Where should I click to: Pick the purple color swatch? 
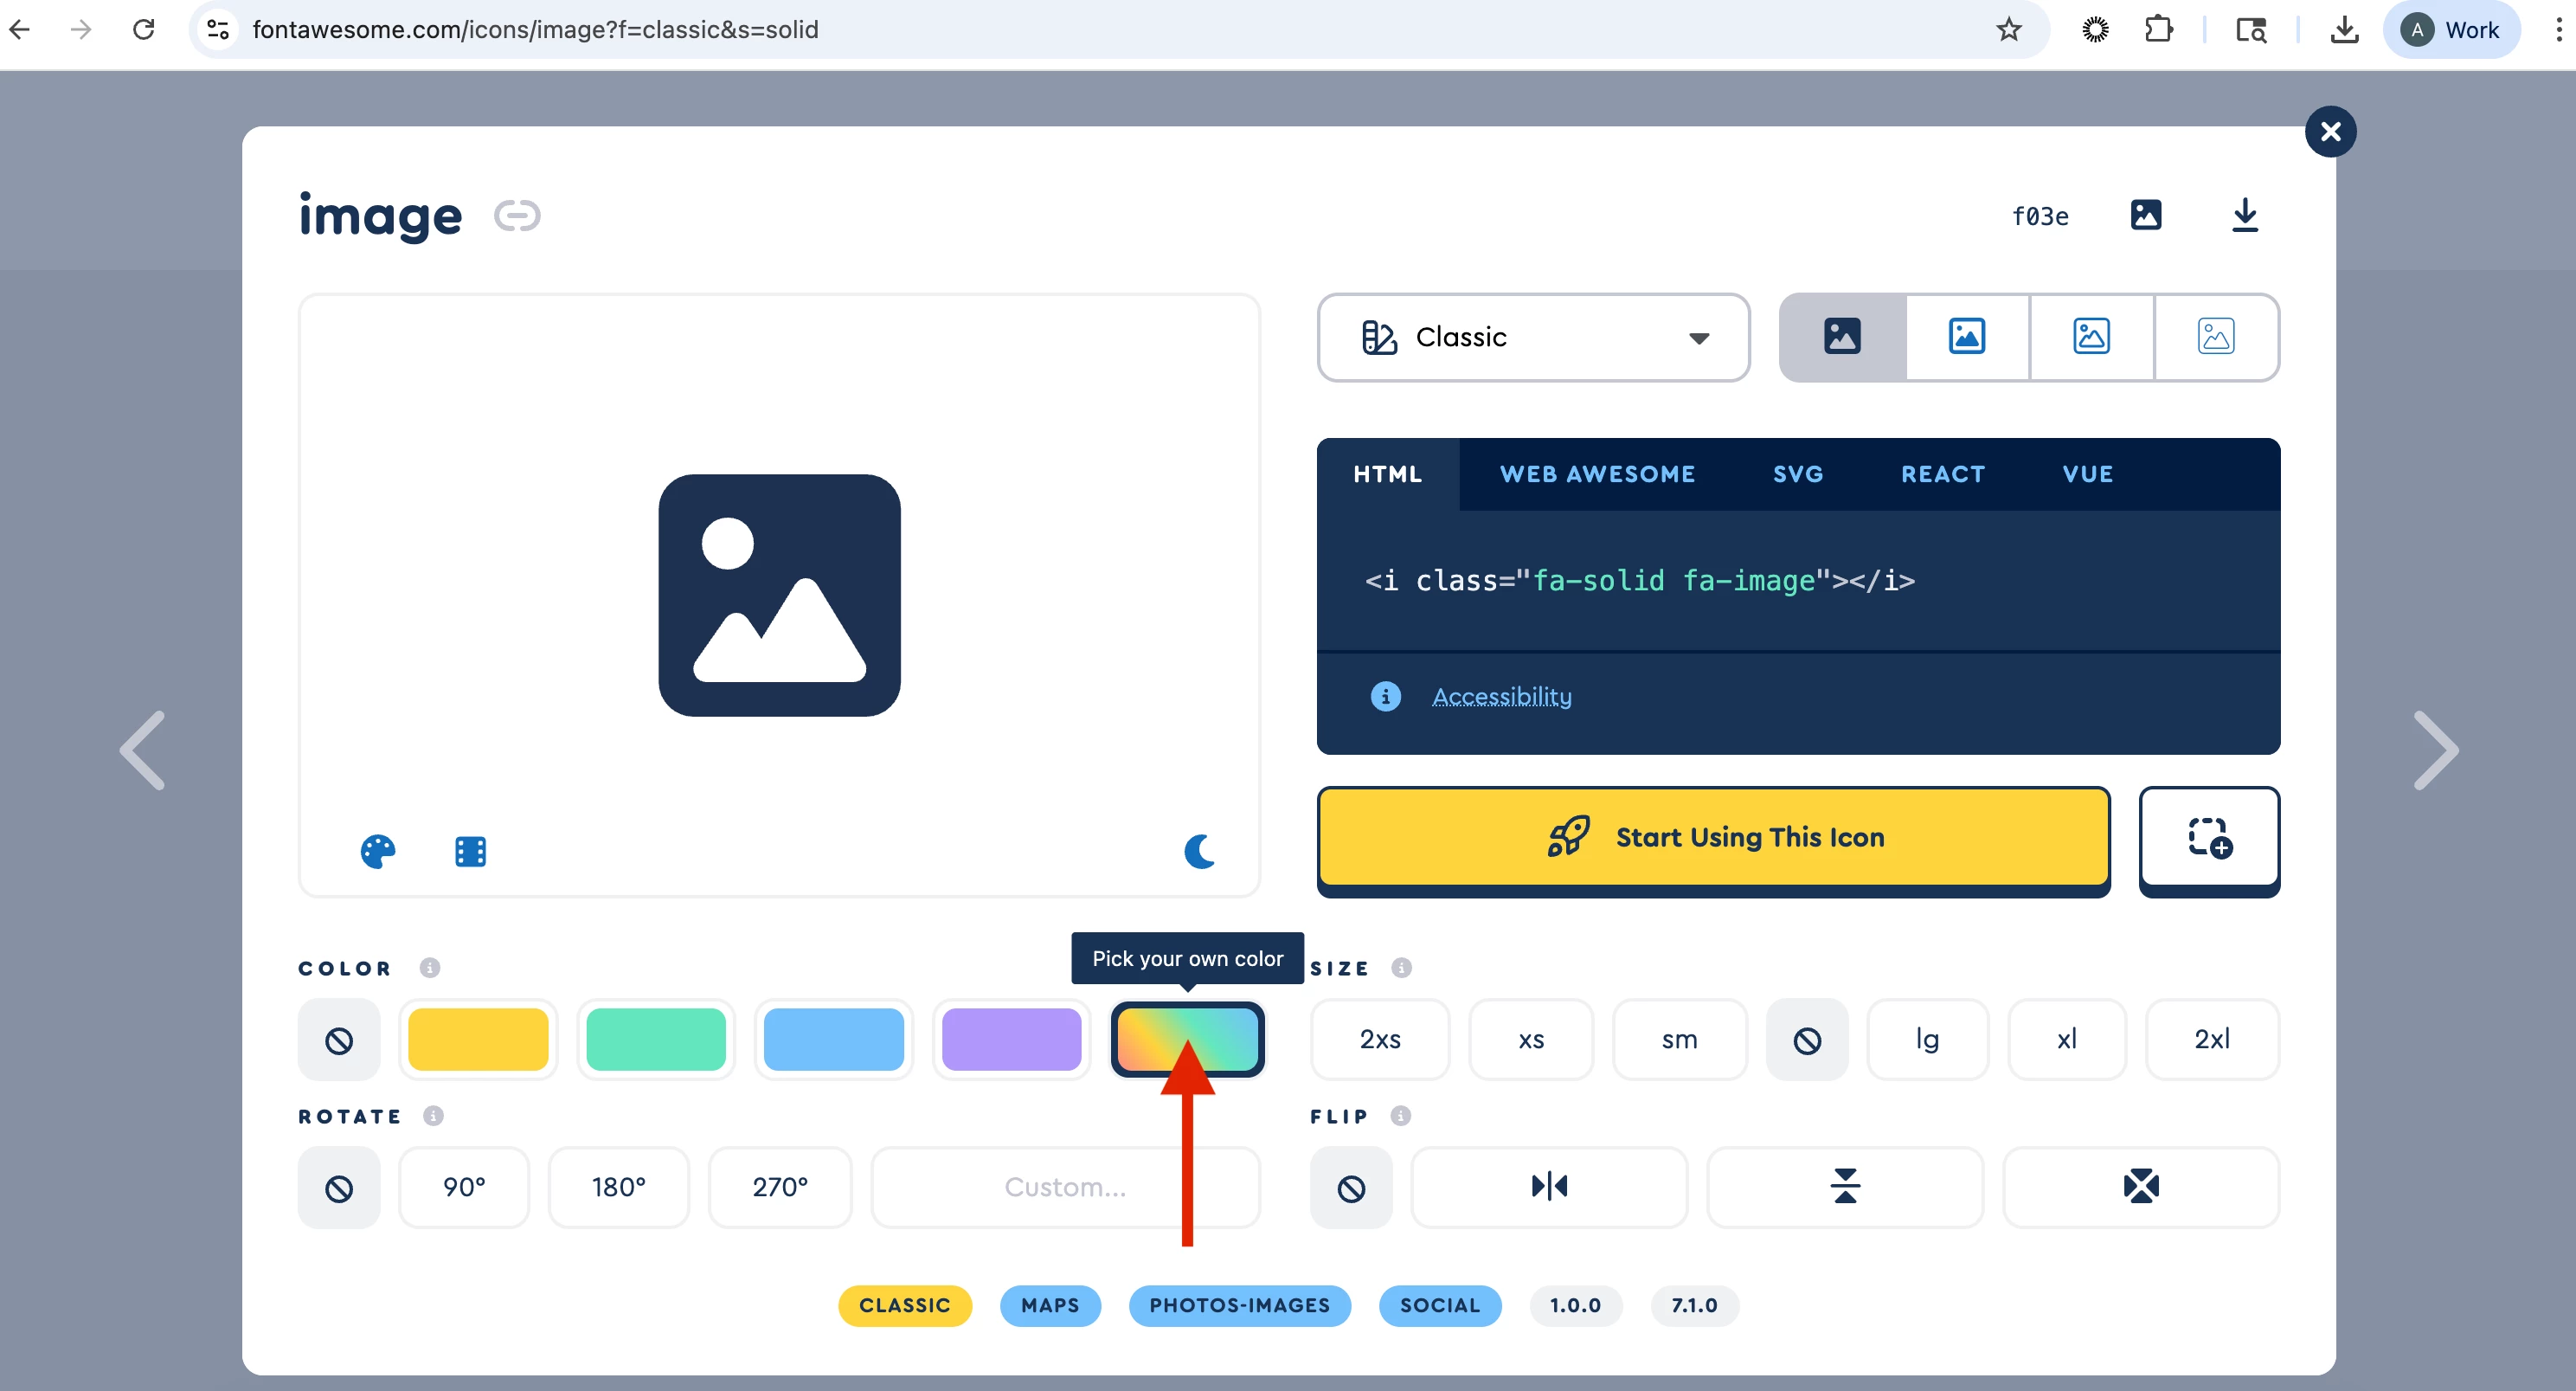1011,1039
